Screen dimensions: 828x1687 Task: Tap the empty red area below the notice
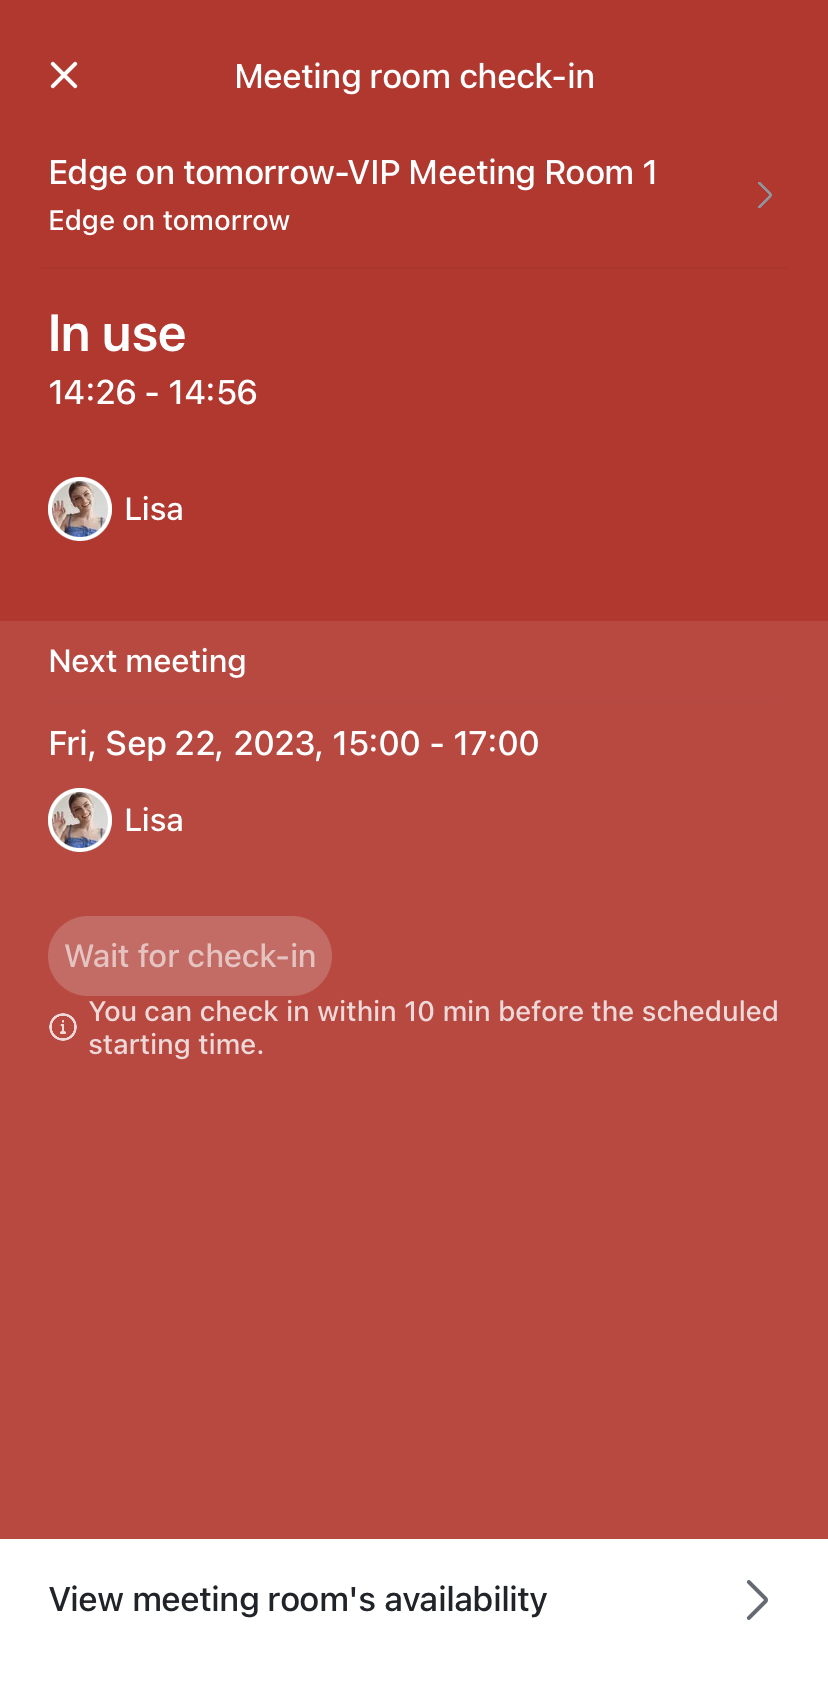point(414,1300)
